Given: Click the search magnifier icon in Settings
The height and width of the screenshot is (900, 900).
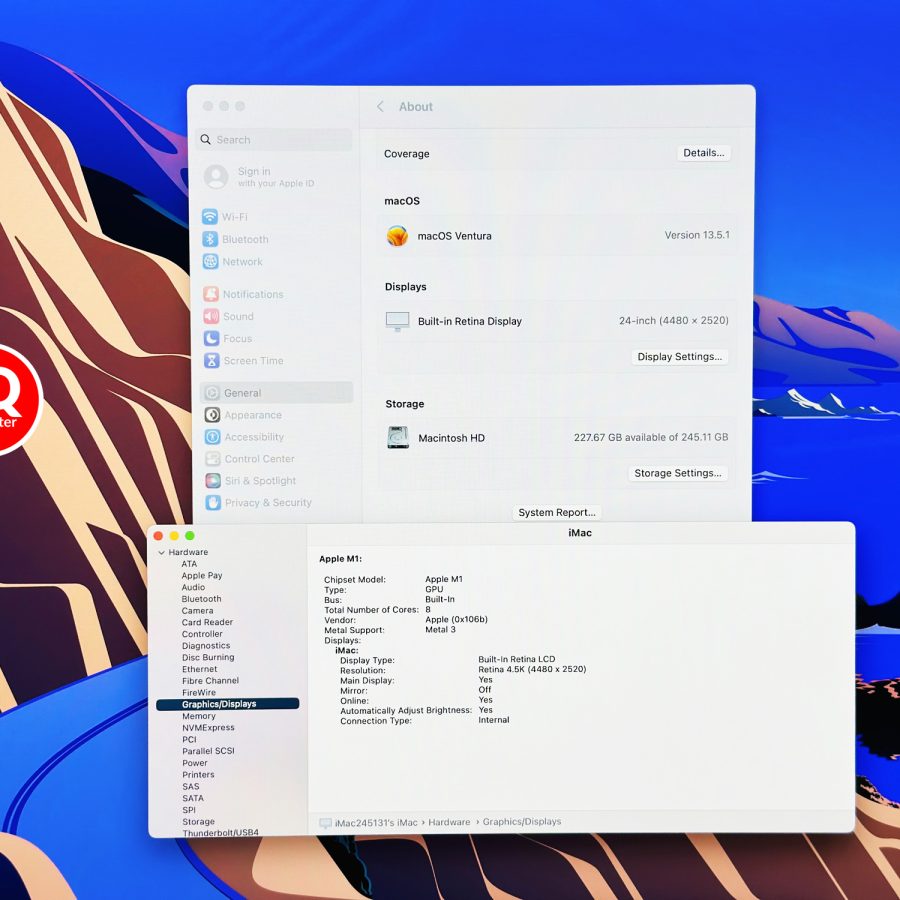Looking at the screenshot, I should [205, 139].
